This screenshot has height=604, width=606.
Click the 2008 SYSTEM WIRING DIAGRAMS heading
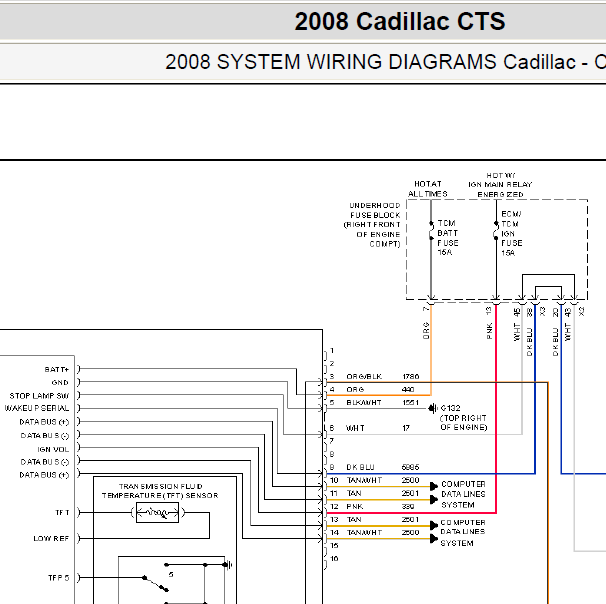[385, 62]
